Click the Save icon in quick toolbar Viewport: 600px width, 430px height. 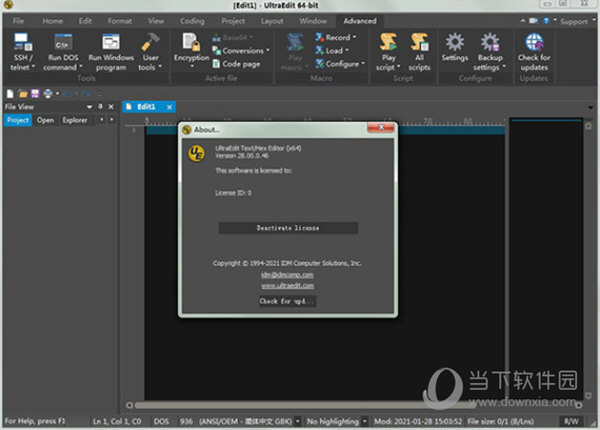[x=35, y=94]
